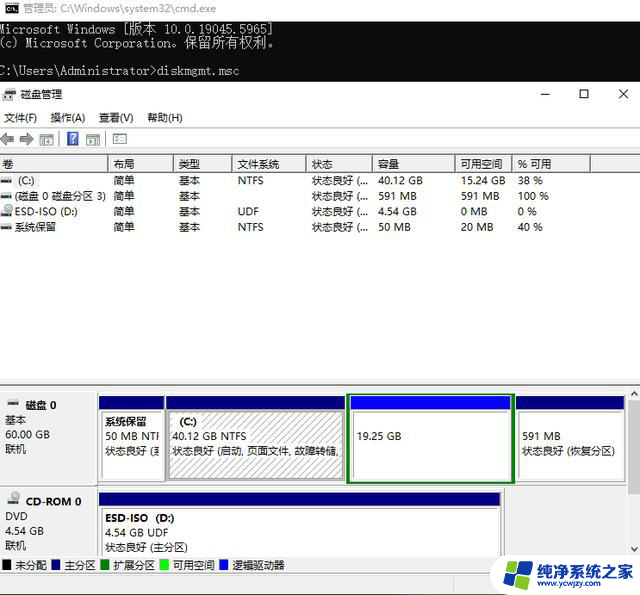Sort by the 布局 column header
The width and height of the screenshot is (640, 595).
pyautogui.click(x=141, y=164)
